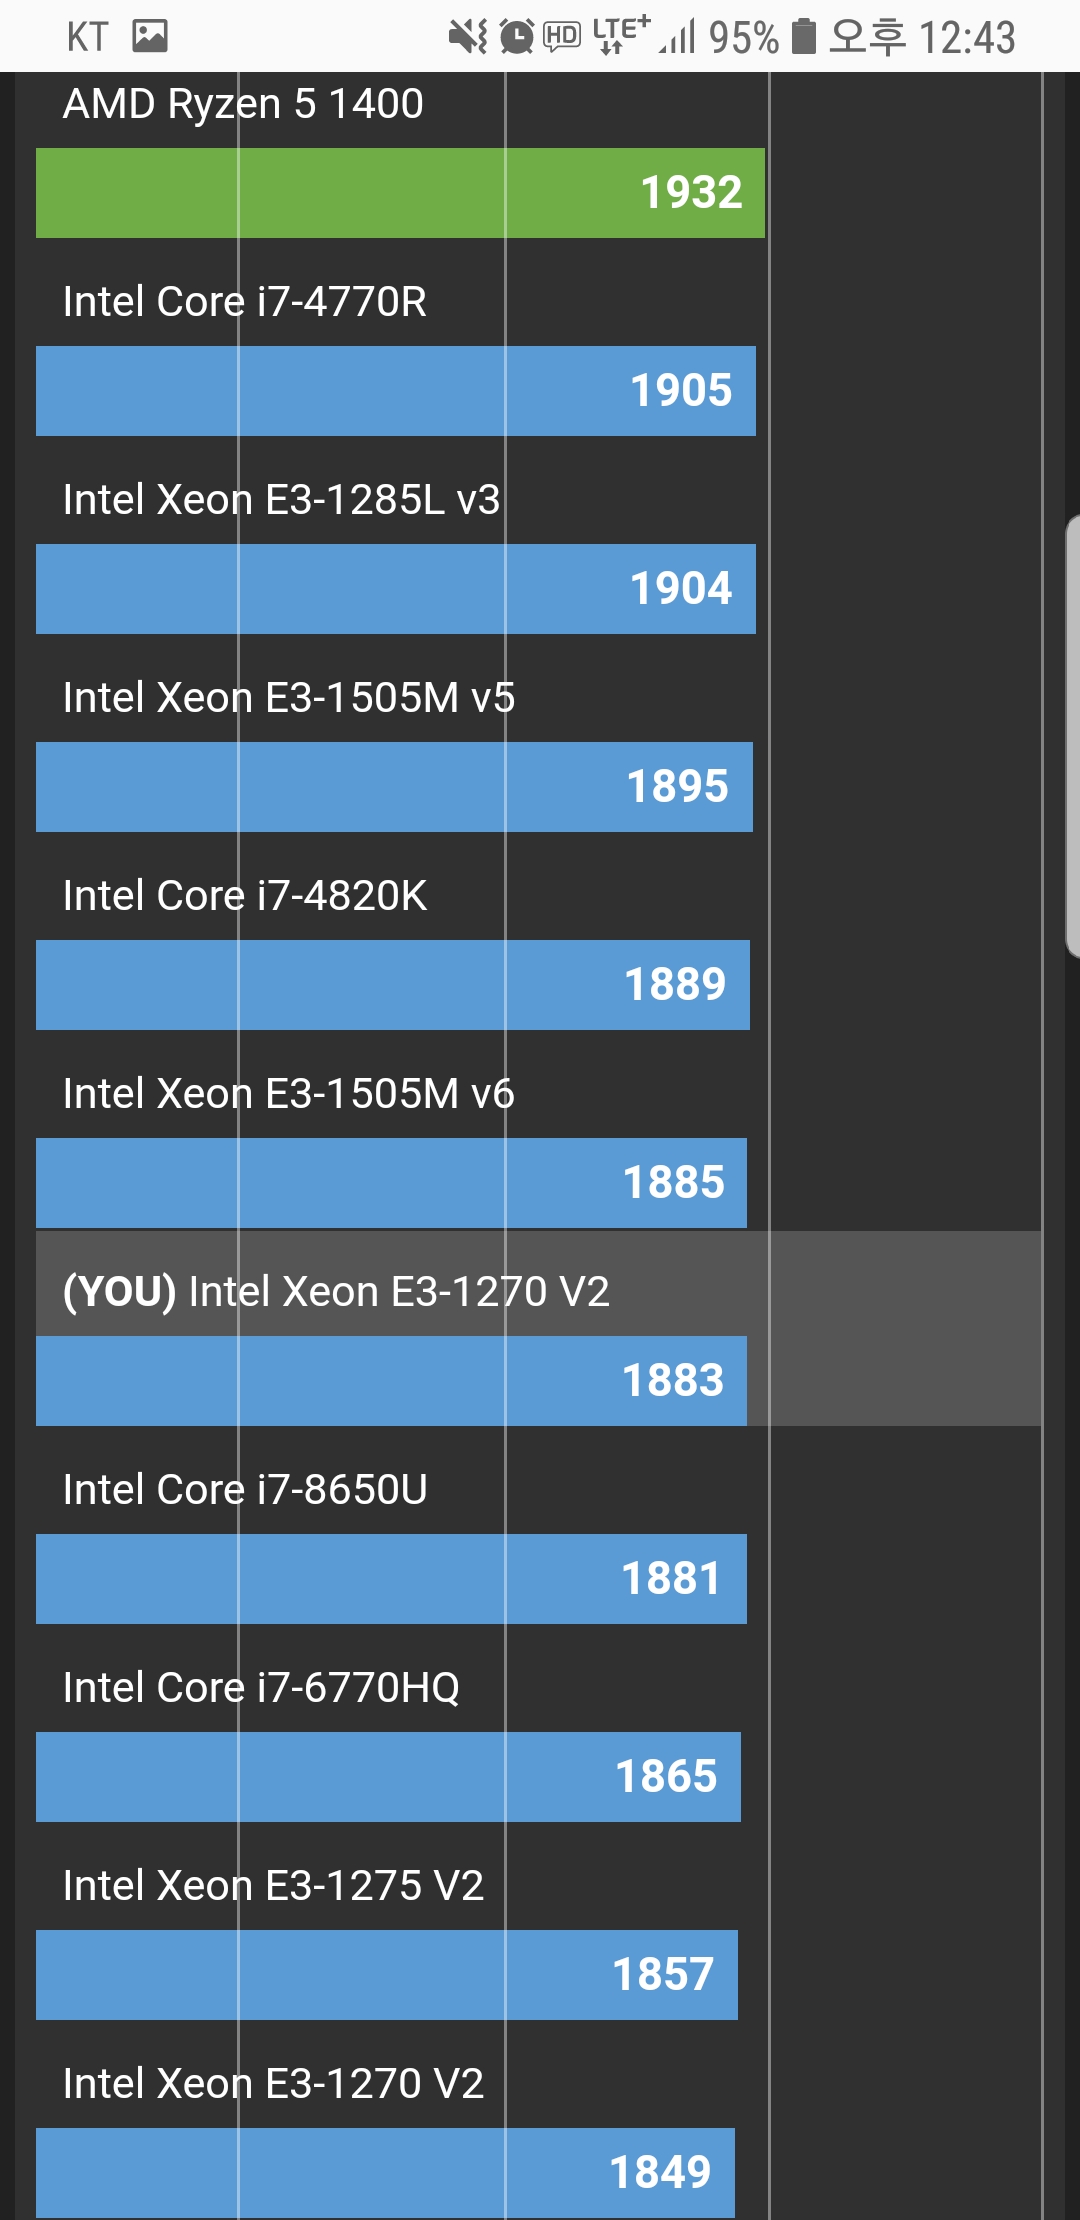
Task: Tap the muted vibrate icon in status bar
Action: click(x=468, y=37)
